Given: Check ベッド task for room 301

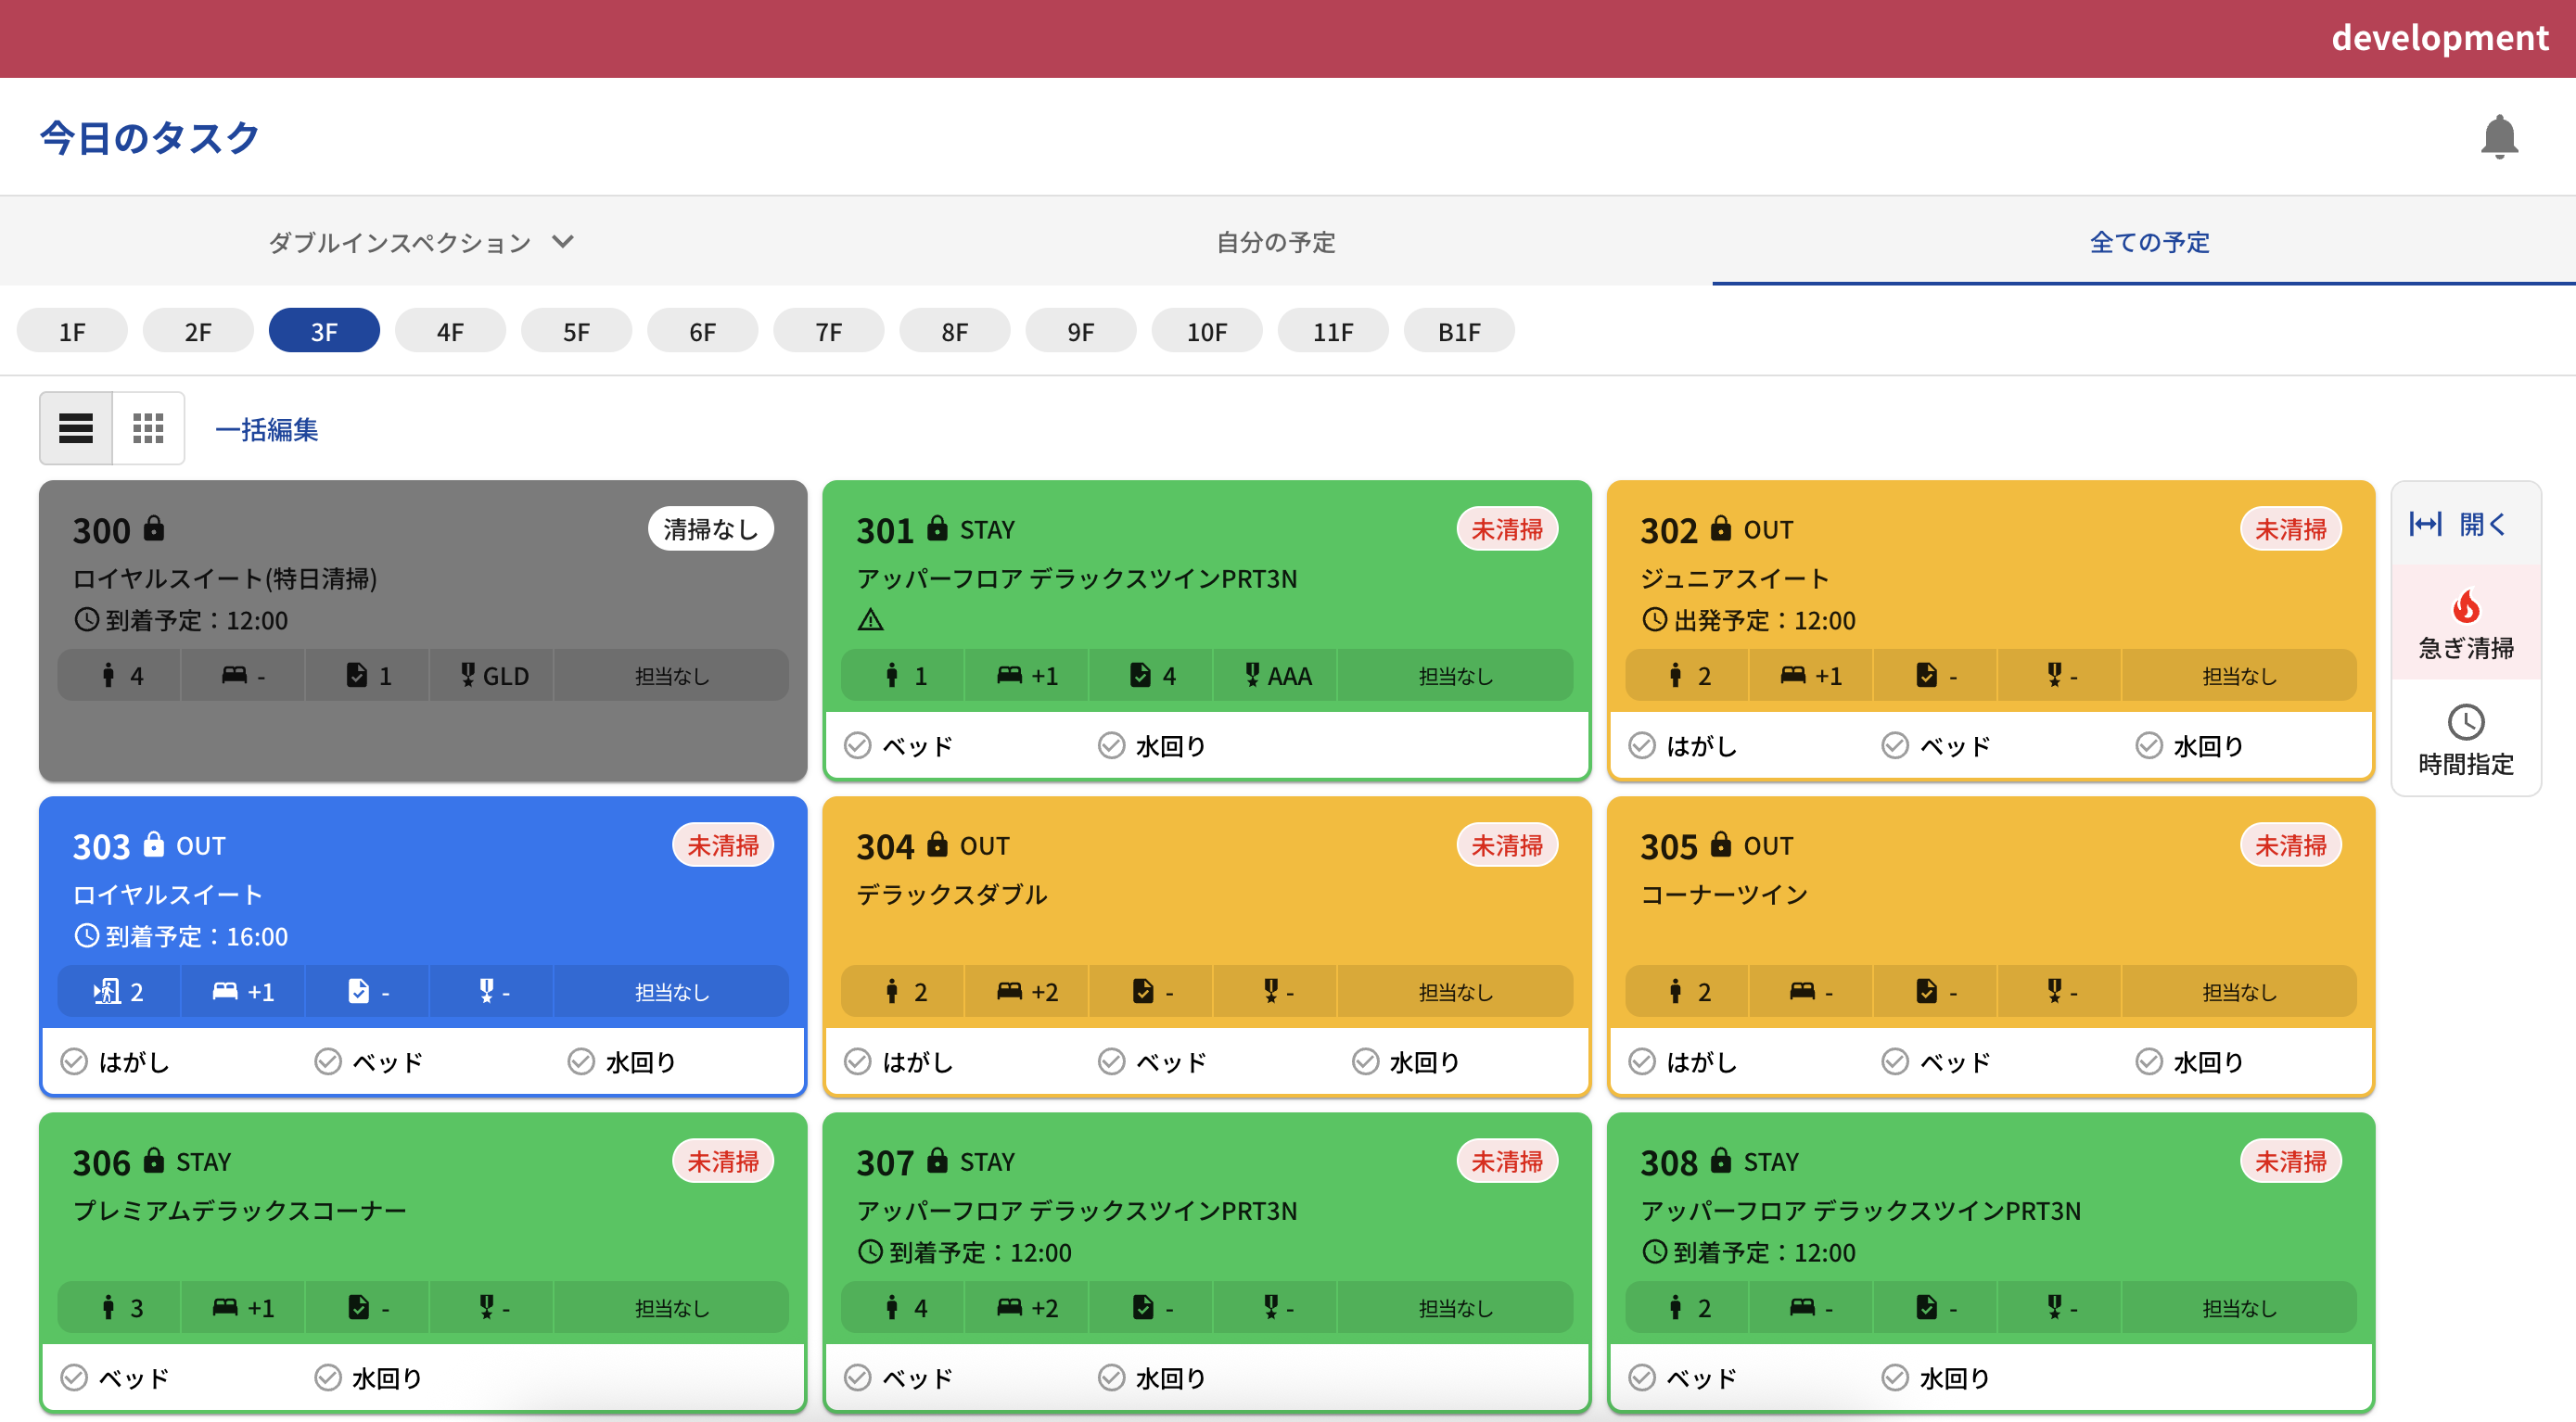Looking at the screenshot, I should point(858,746).
